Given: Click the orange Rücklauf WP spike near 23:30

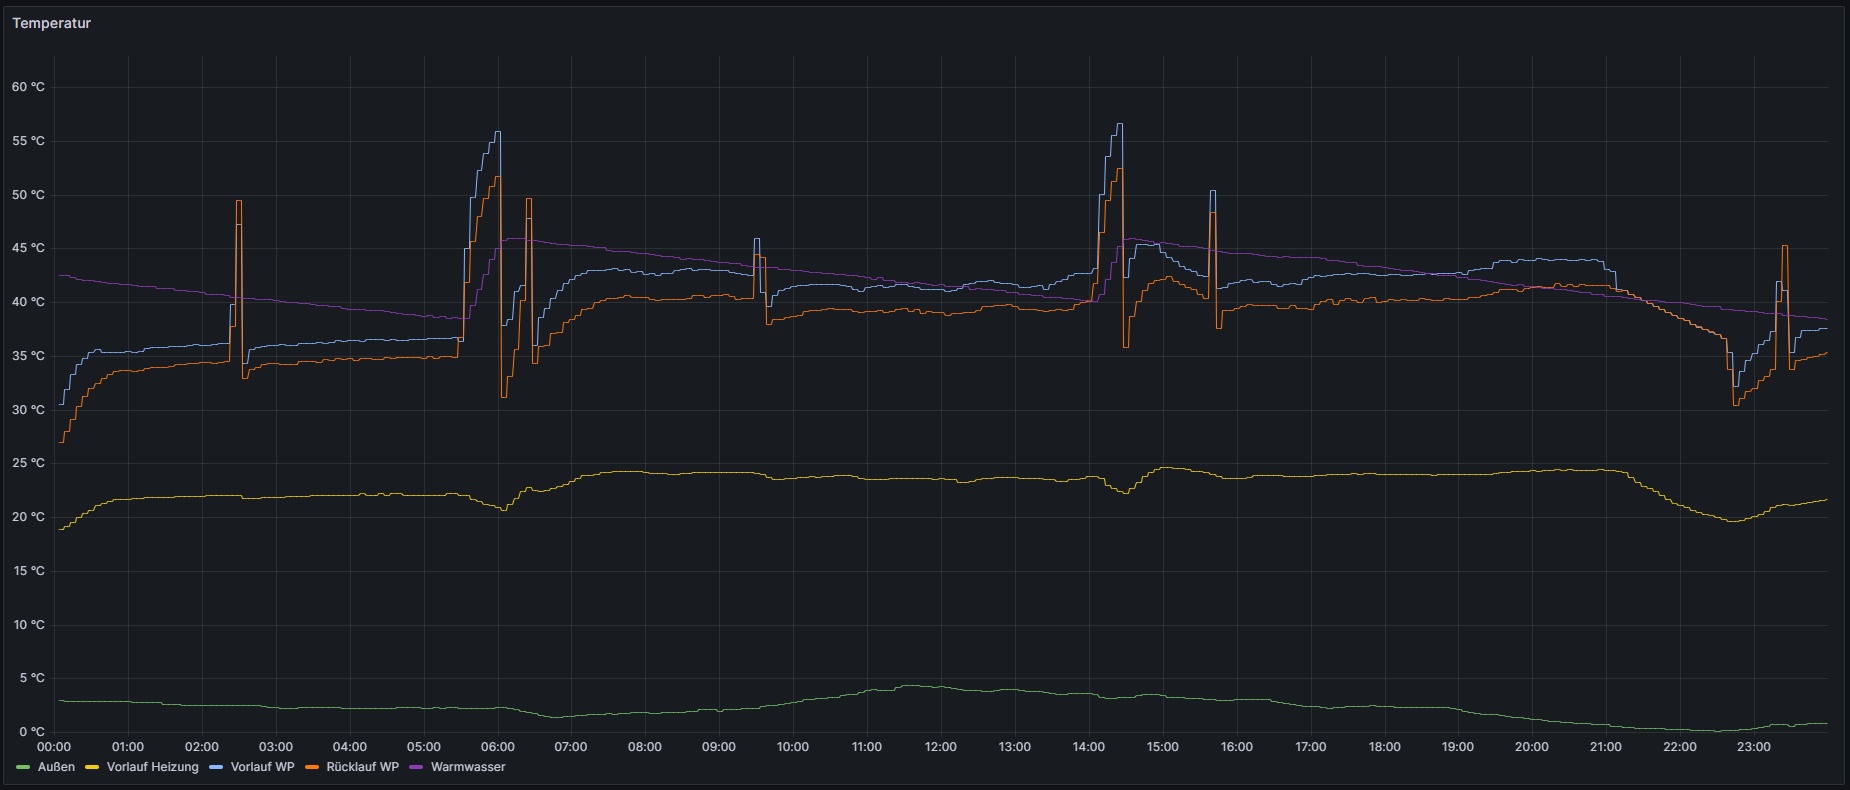Looking at the screenshot, I should tap(1784, 246).
